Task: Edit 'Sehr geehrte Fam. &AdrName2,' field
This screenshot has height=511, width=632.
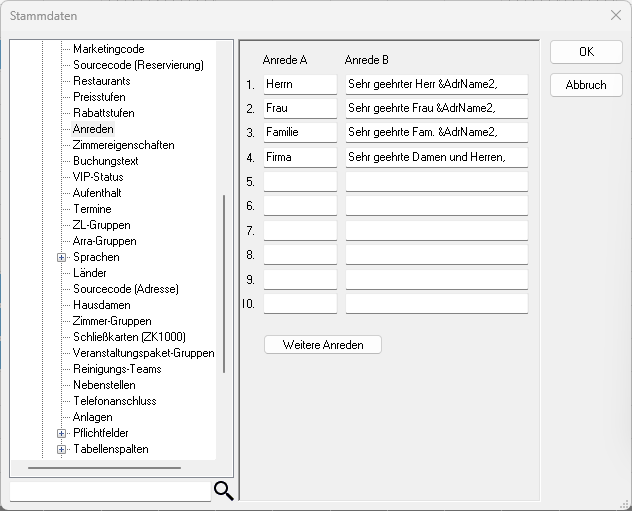Action: 437,133
